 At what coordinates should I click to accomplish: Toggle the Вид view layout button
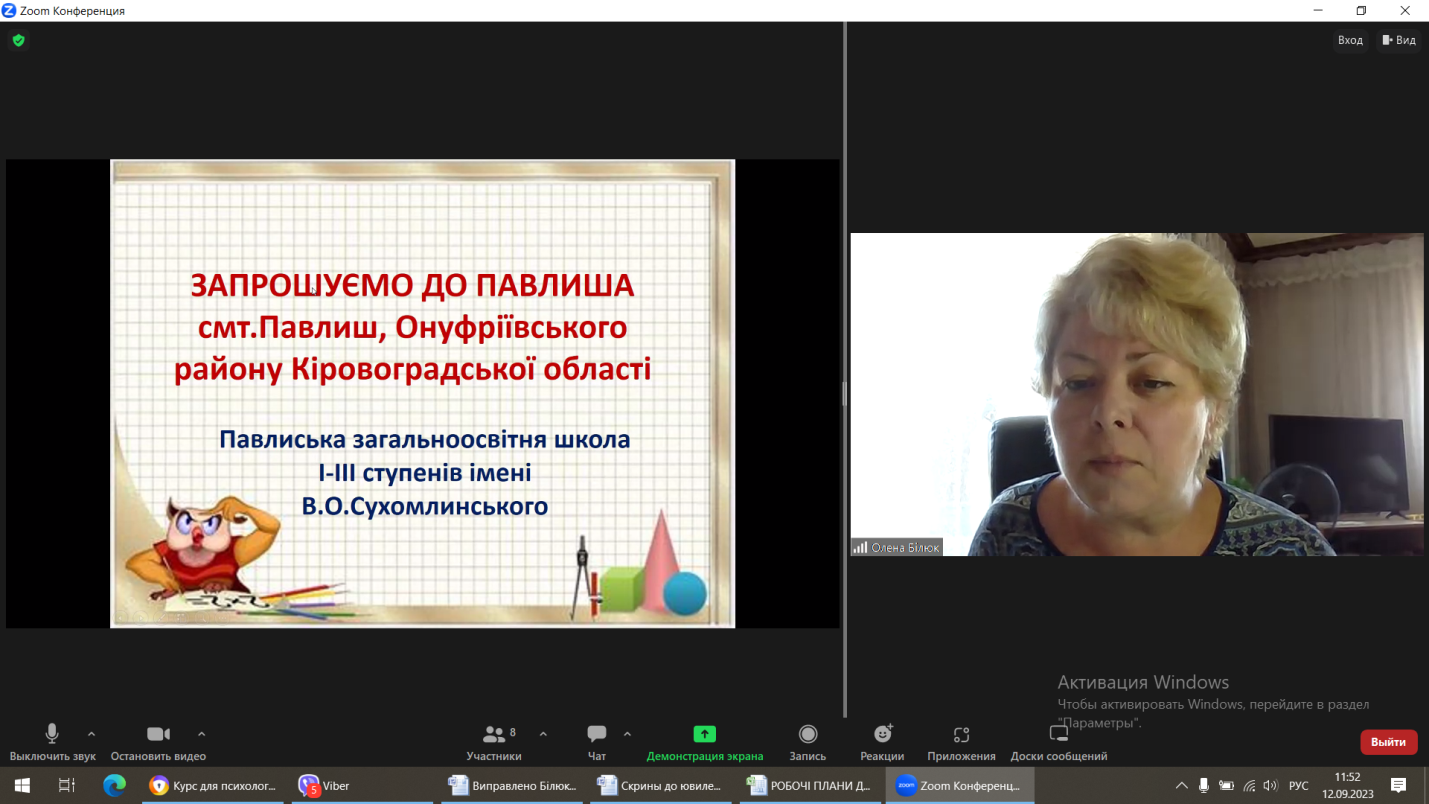coord(1398,40)
